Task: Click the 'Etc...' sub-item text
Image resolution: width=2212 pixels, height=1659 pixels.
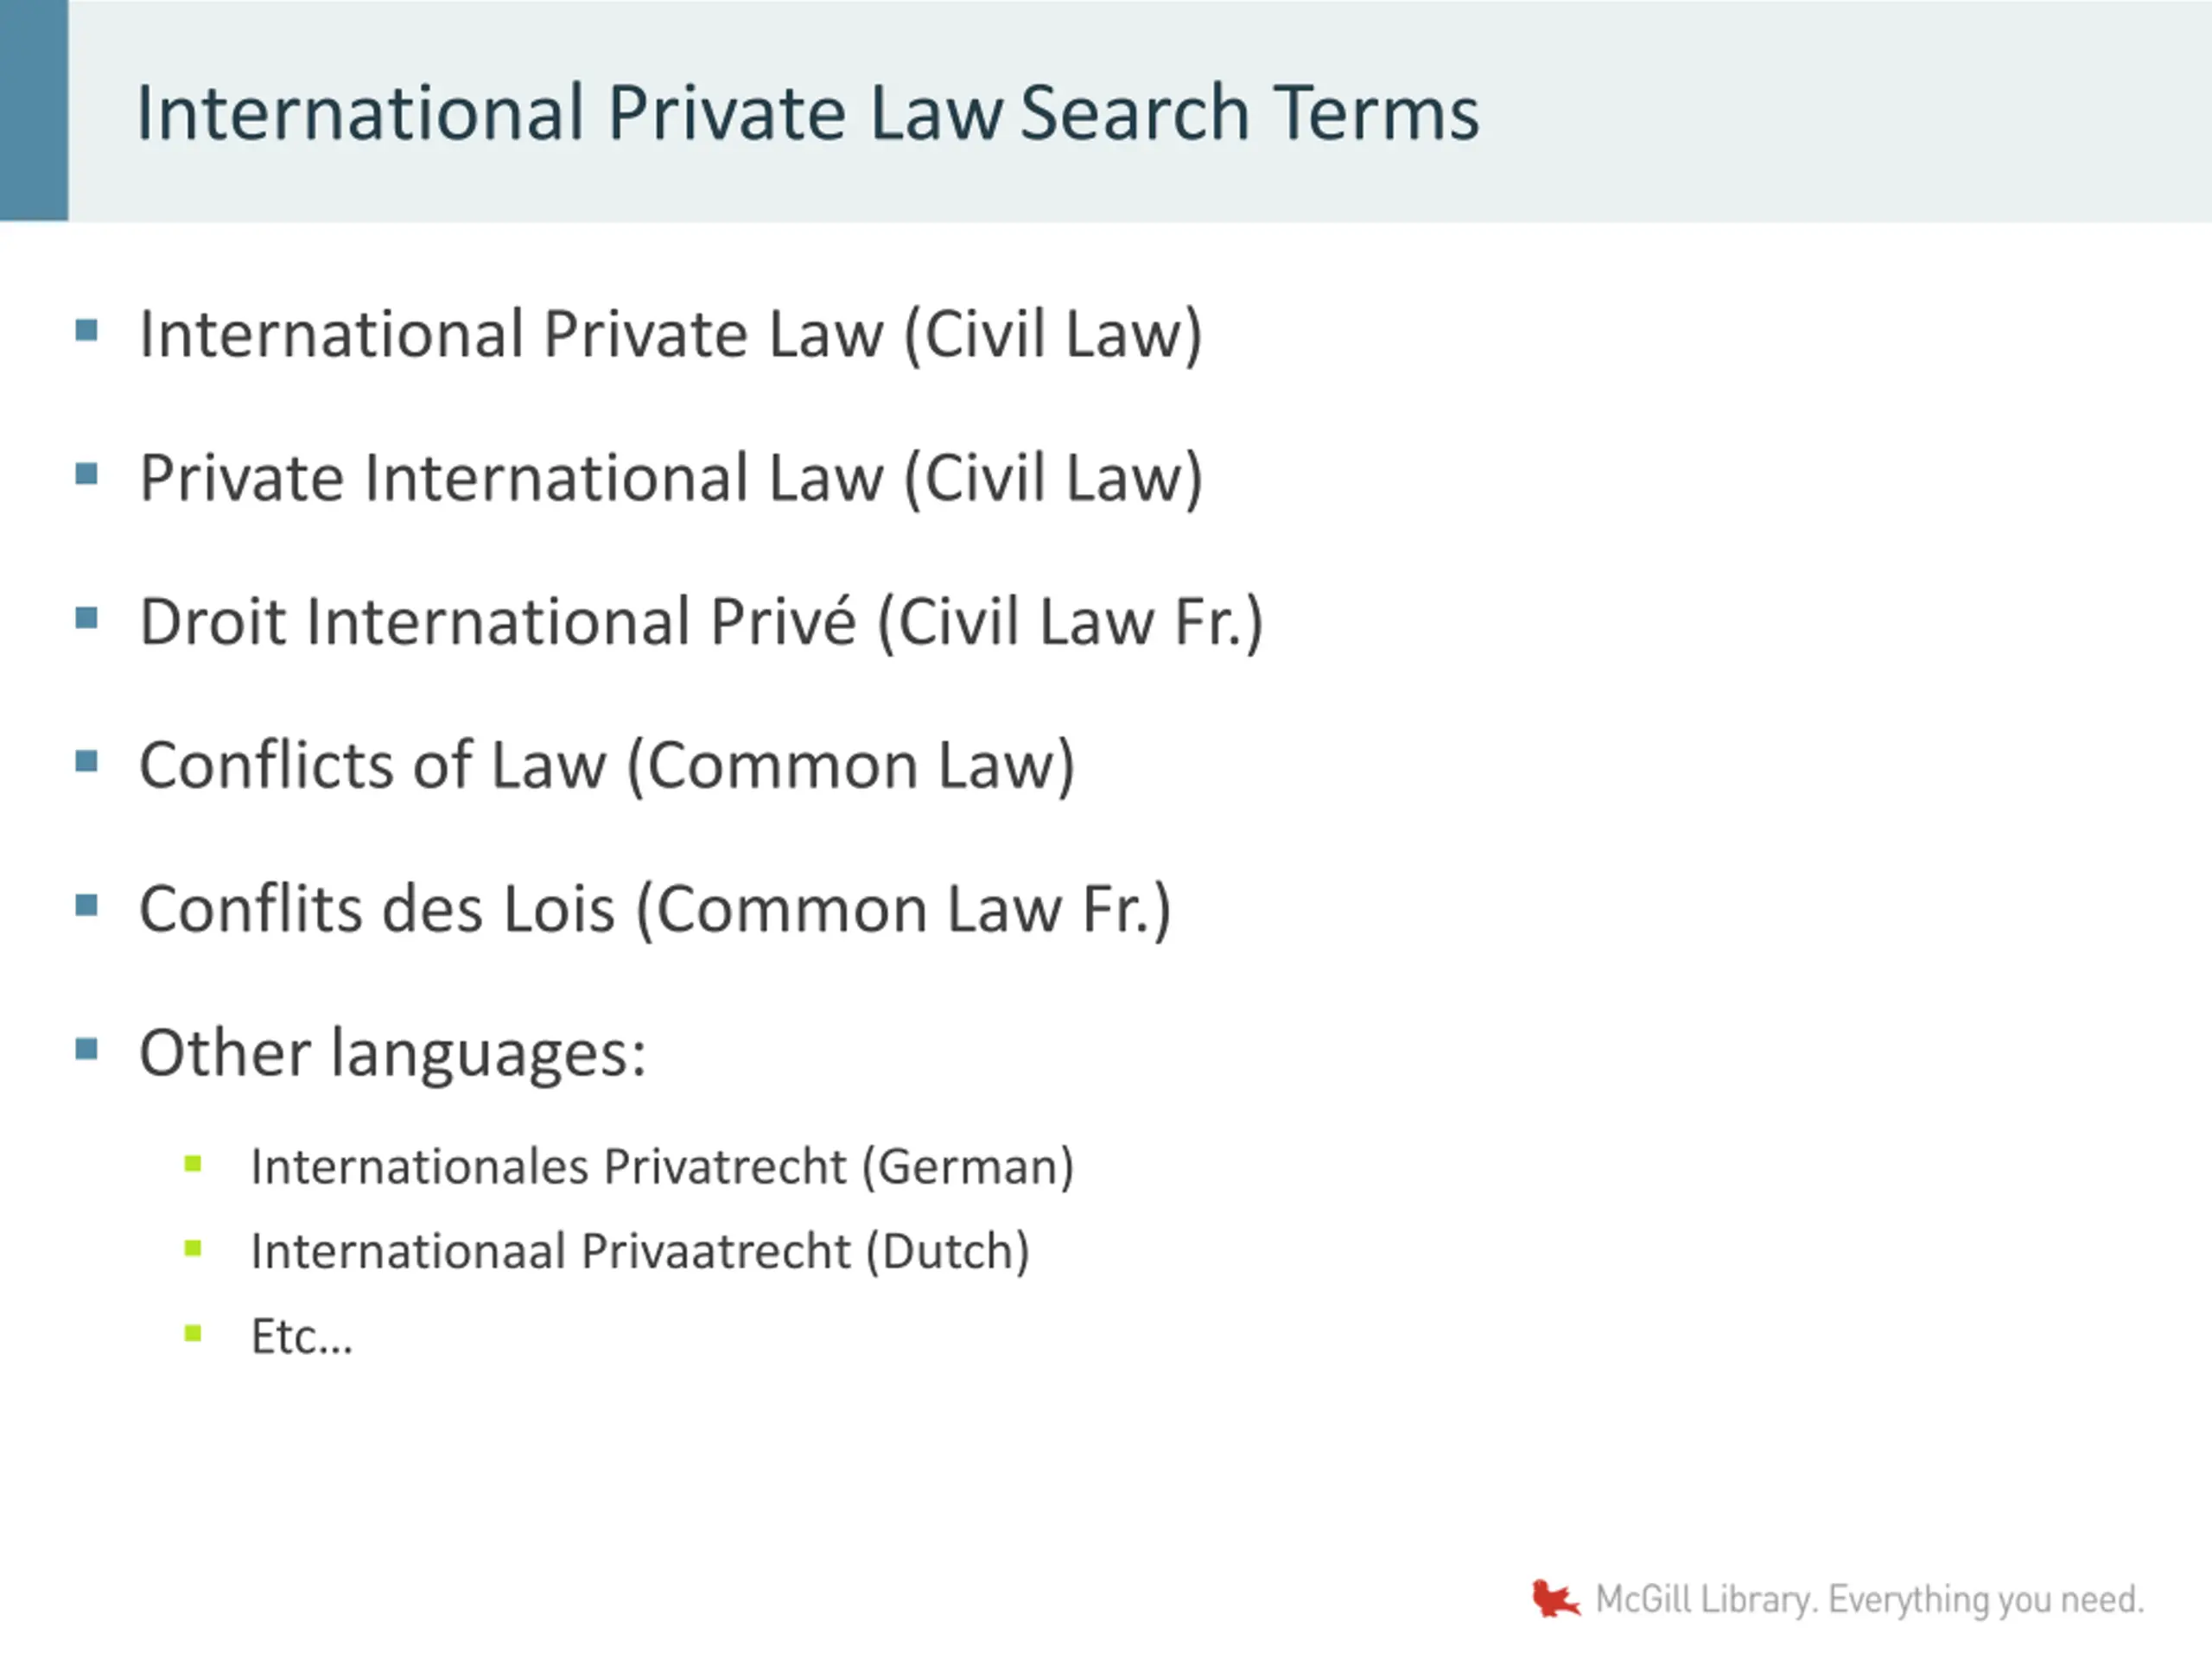Action: (301, 1337)
